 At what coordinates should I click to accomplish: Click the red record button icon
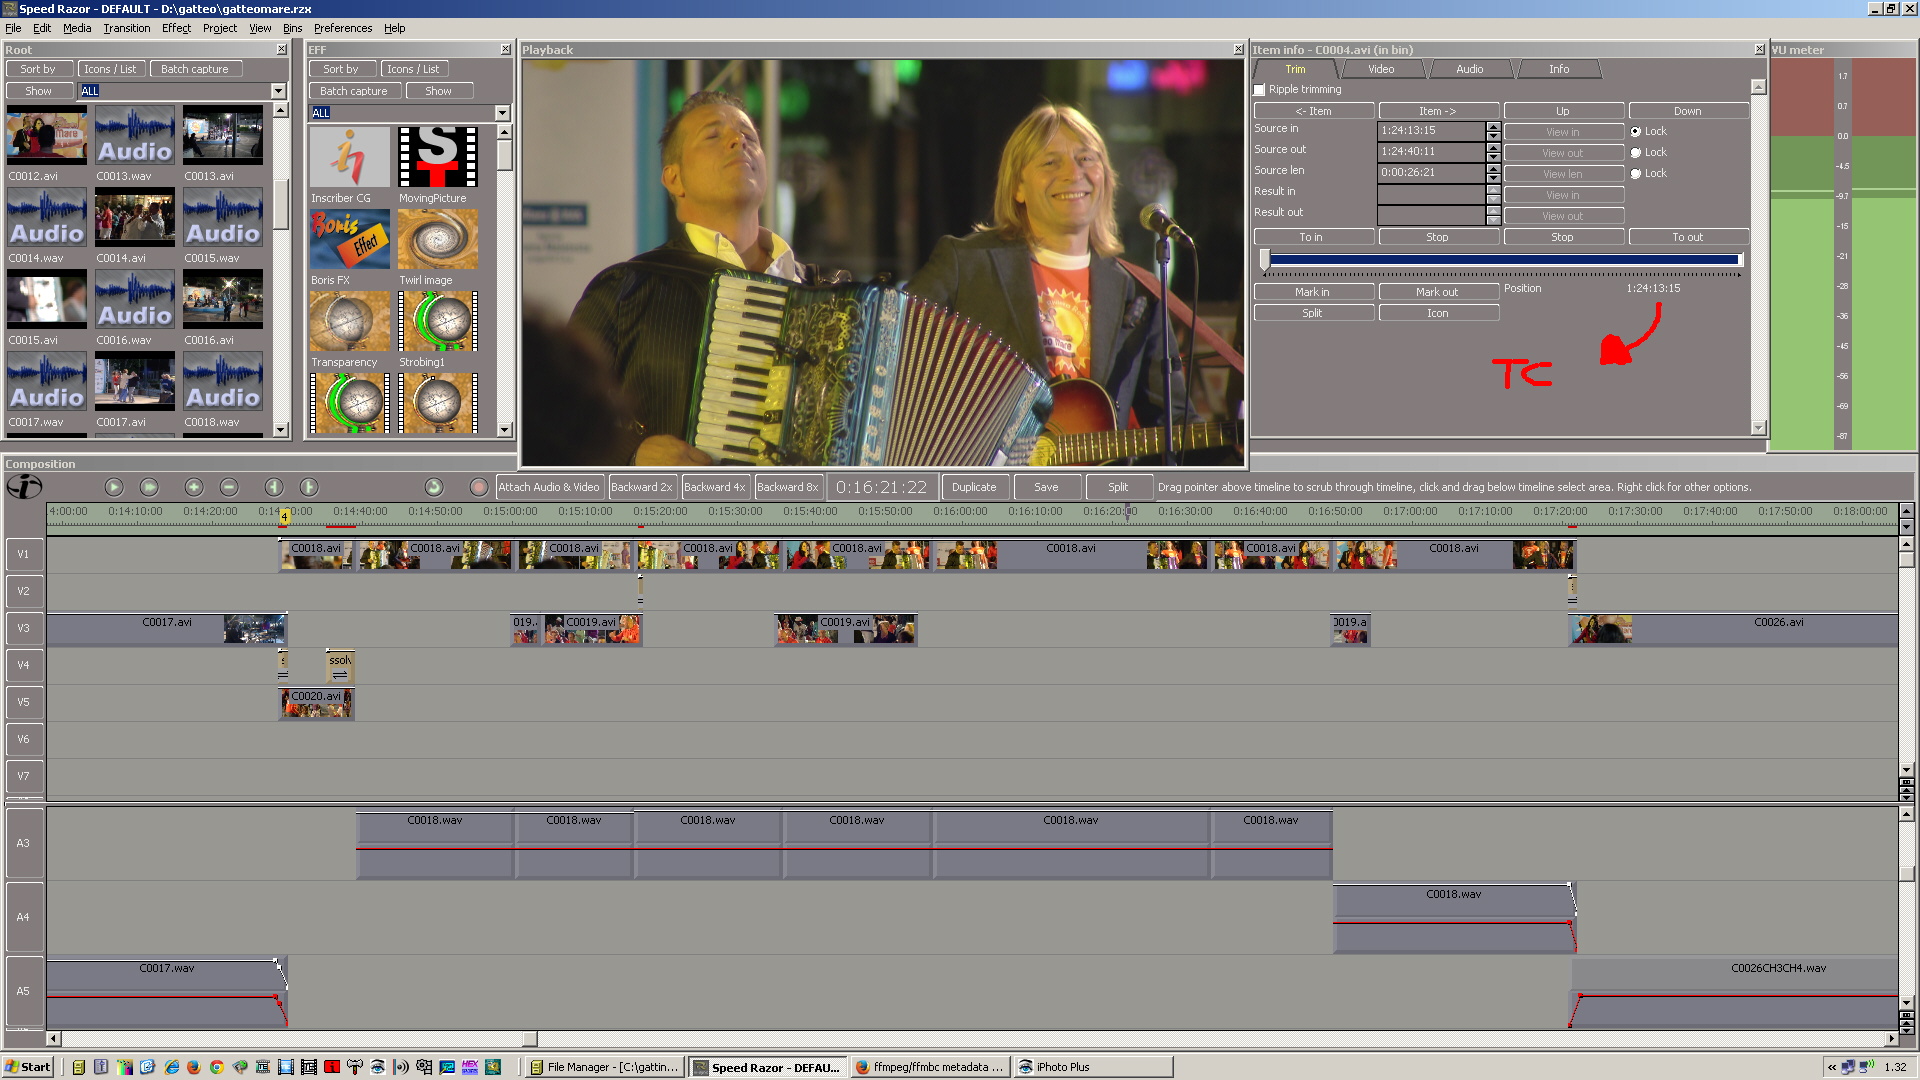pyautogui.click(x=478, y=487)
